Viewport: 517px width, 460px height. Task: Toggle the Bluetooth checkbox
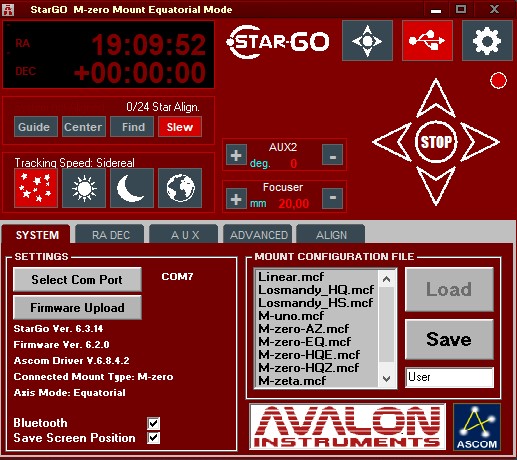point(153,423)
